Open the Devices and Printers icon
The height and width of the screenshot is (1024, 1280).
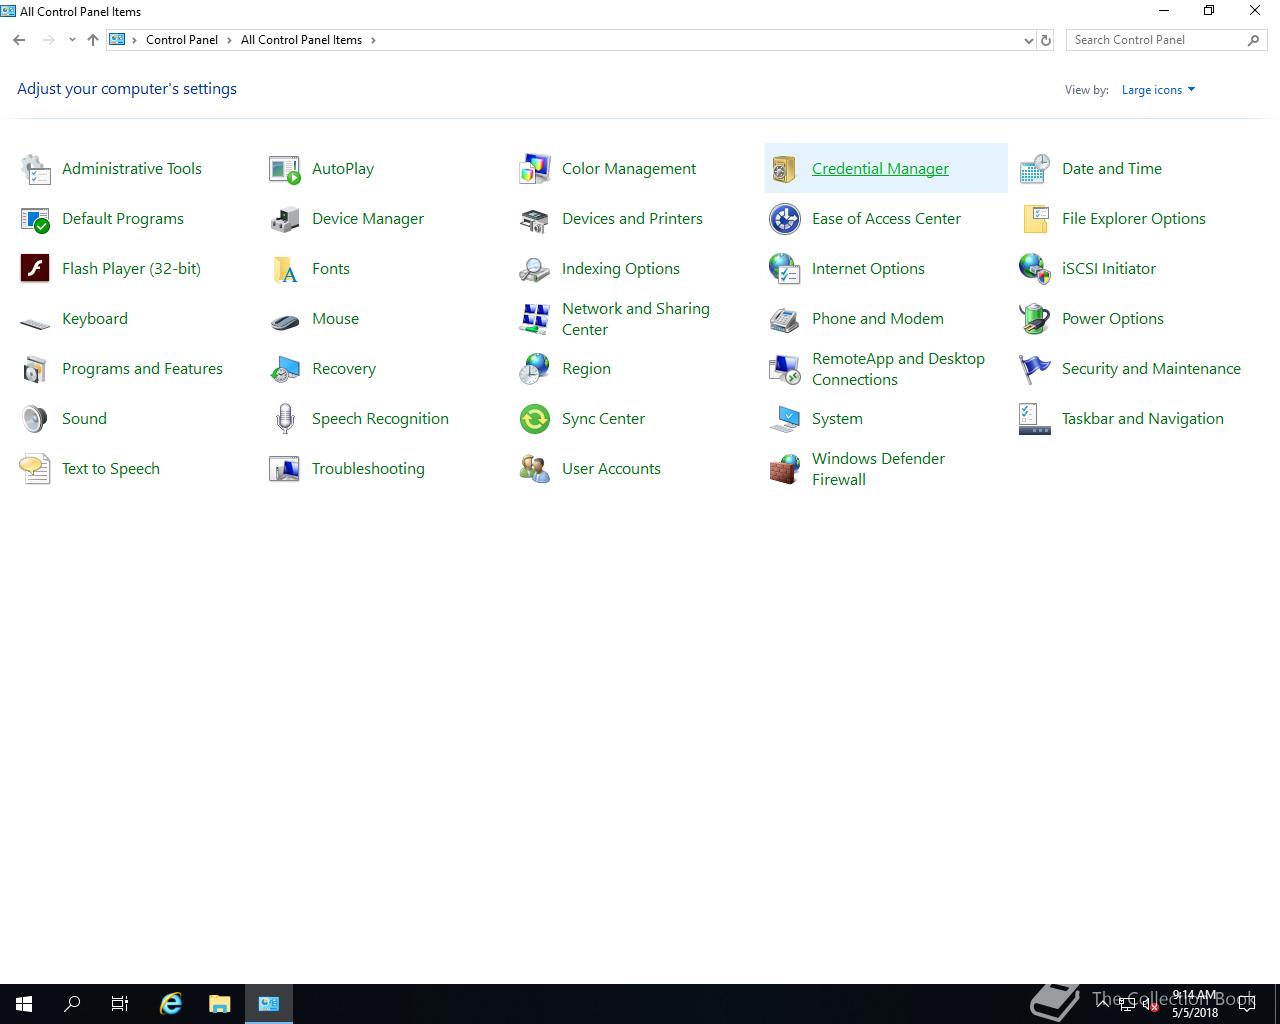(535, 219)
